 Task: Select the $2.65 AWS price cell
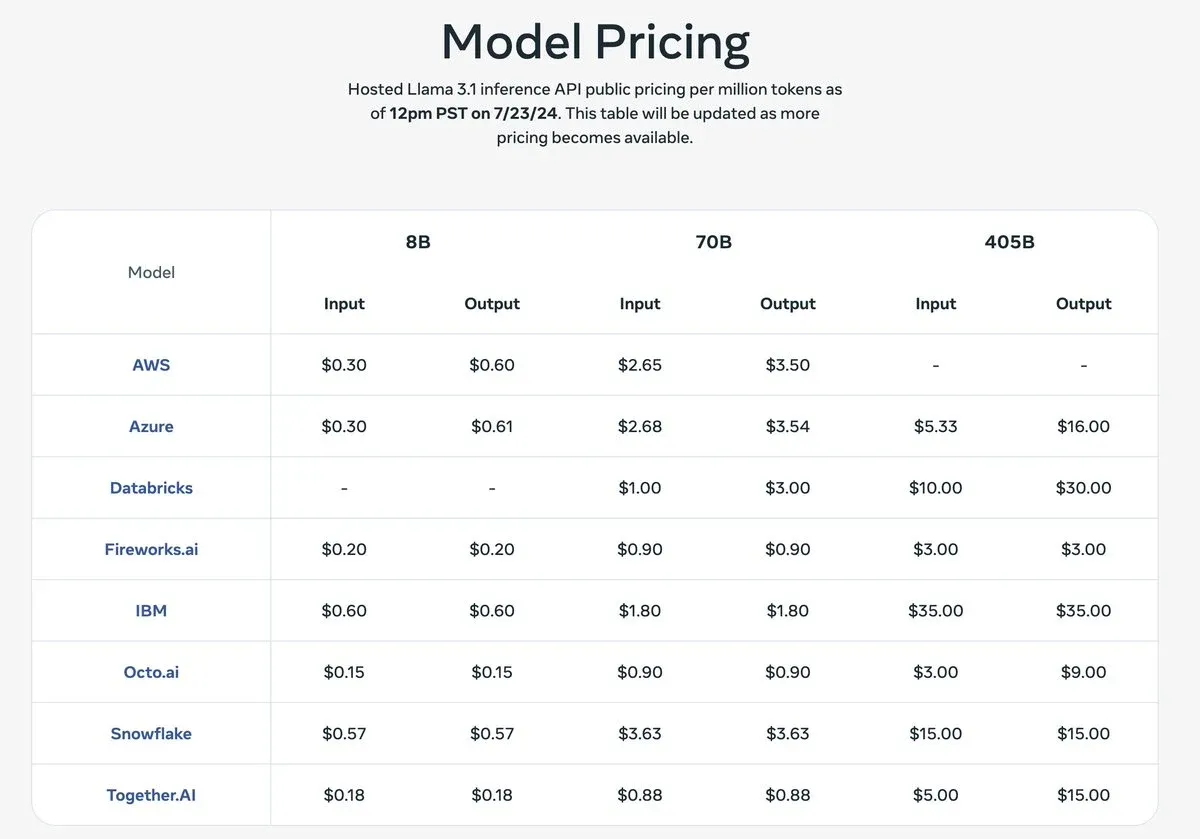point(640,365)
